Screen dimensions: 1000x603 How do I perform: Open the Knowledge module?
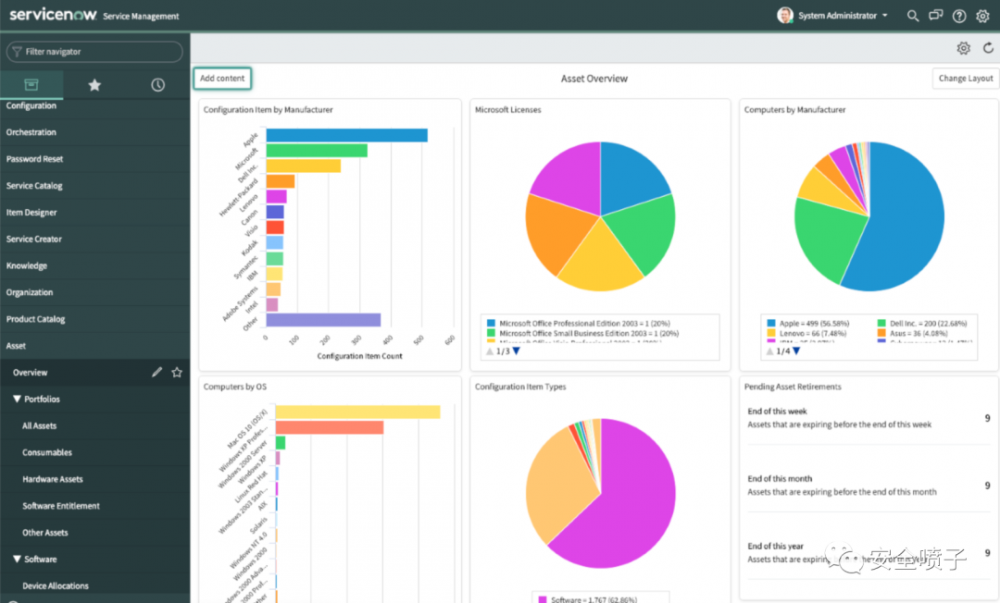tap(27, 266)
